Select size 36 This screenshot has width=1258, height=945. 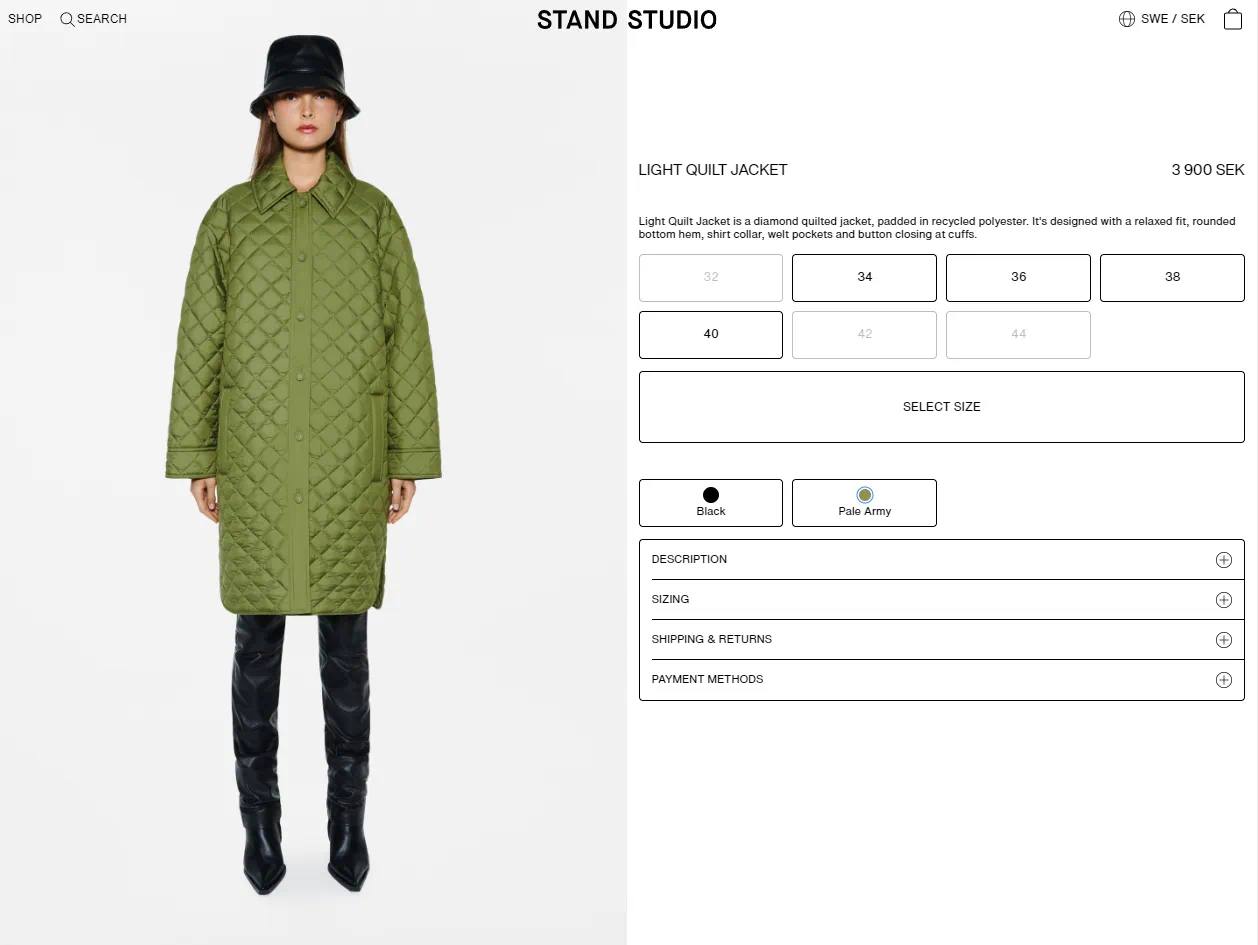1018,277
